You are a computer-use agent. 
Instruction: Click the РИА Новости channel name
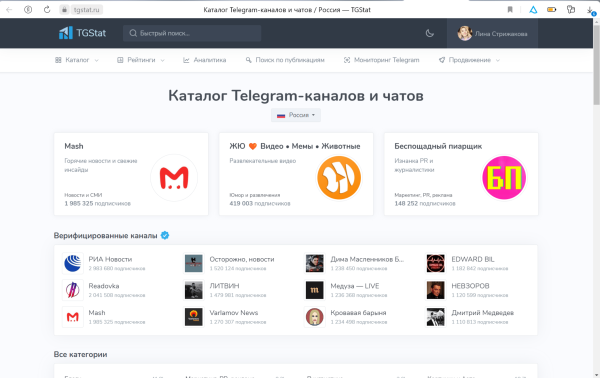(x=110, y=259)
